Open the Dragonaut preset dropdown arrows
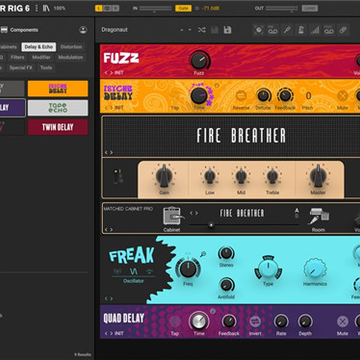 tap(186, 30)
